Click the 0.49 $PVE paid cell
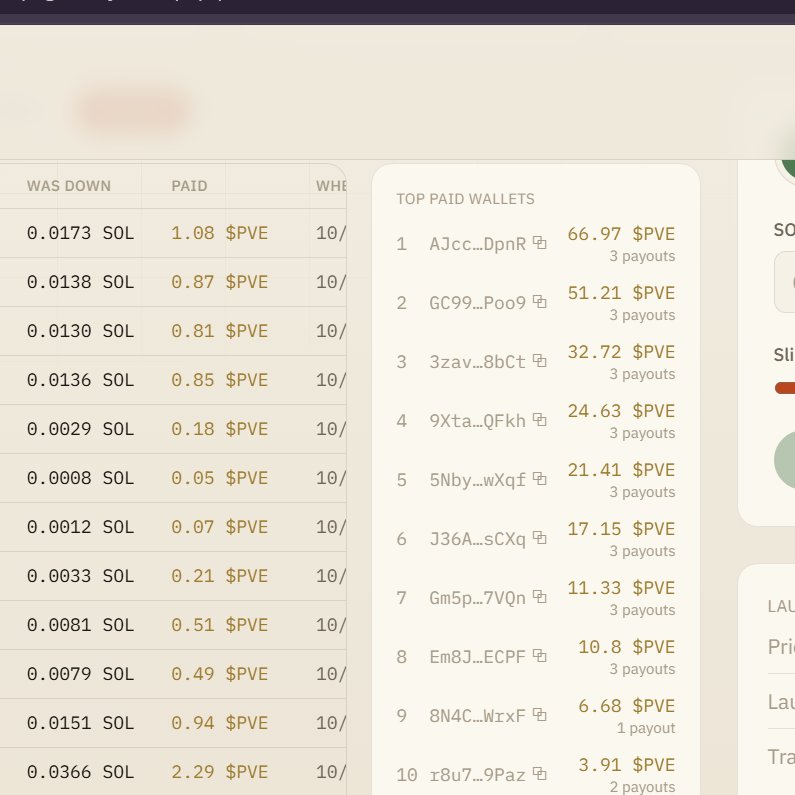This screenshot has width=795, height=795. click(220, 674)
